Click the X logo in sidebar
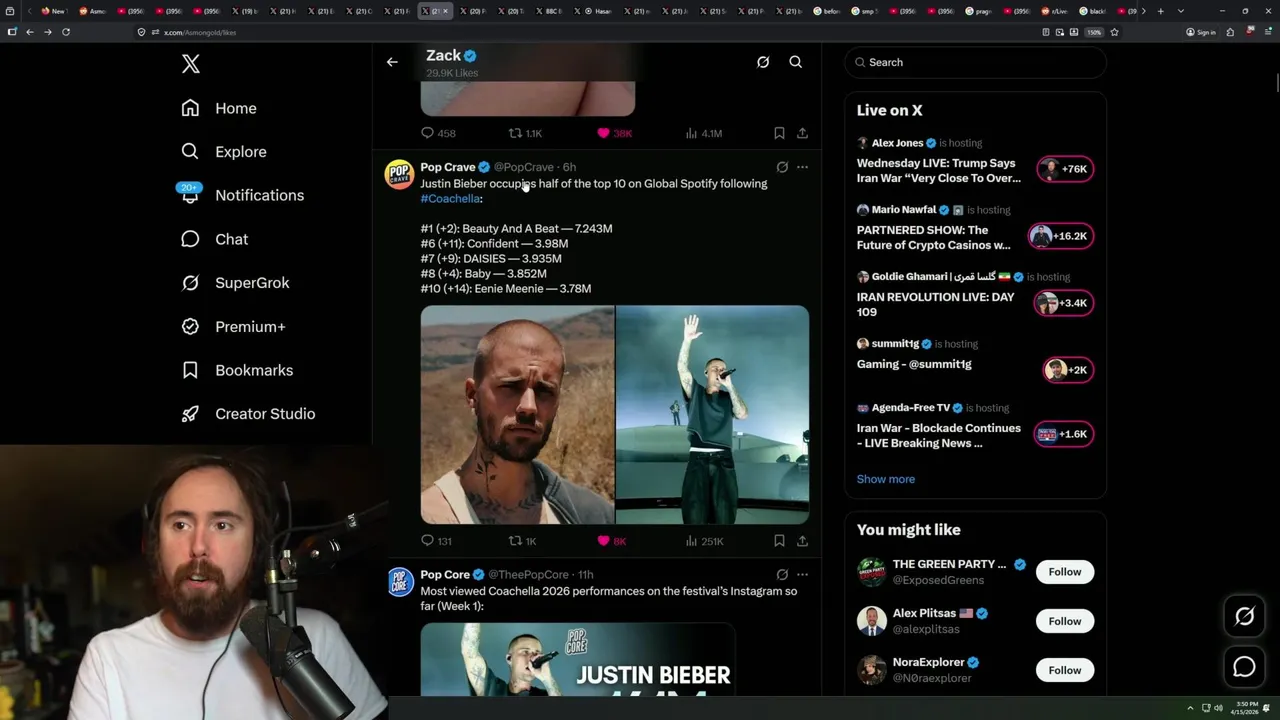 pyautogui.click(x=191, y=64)
